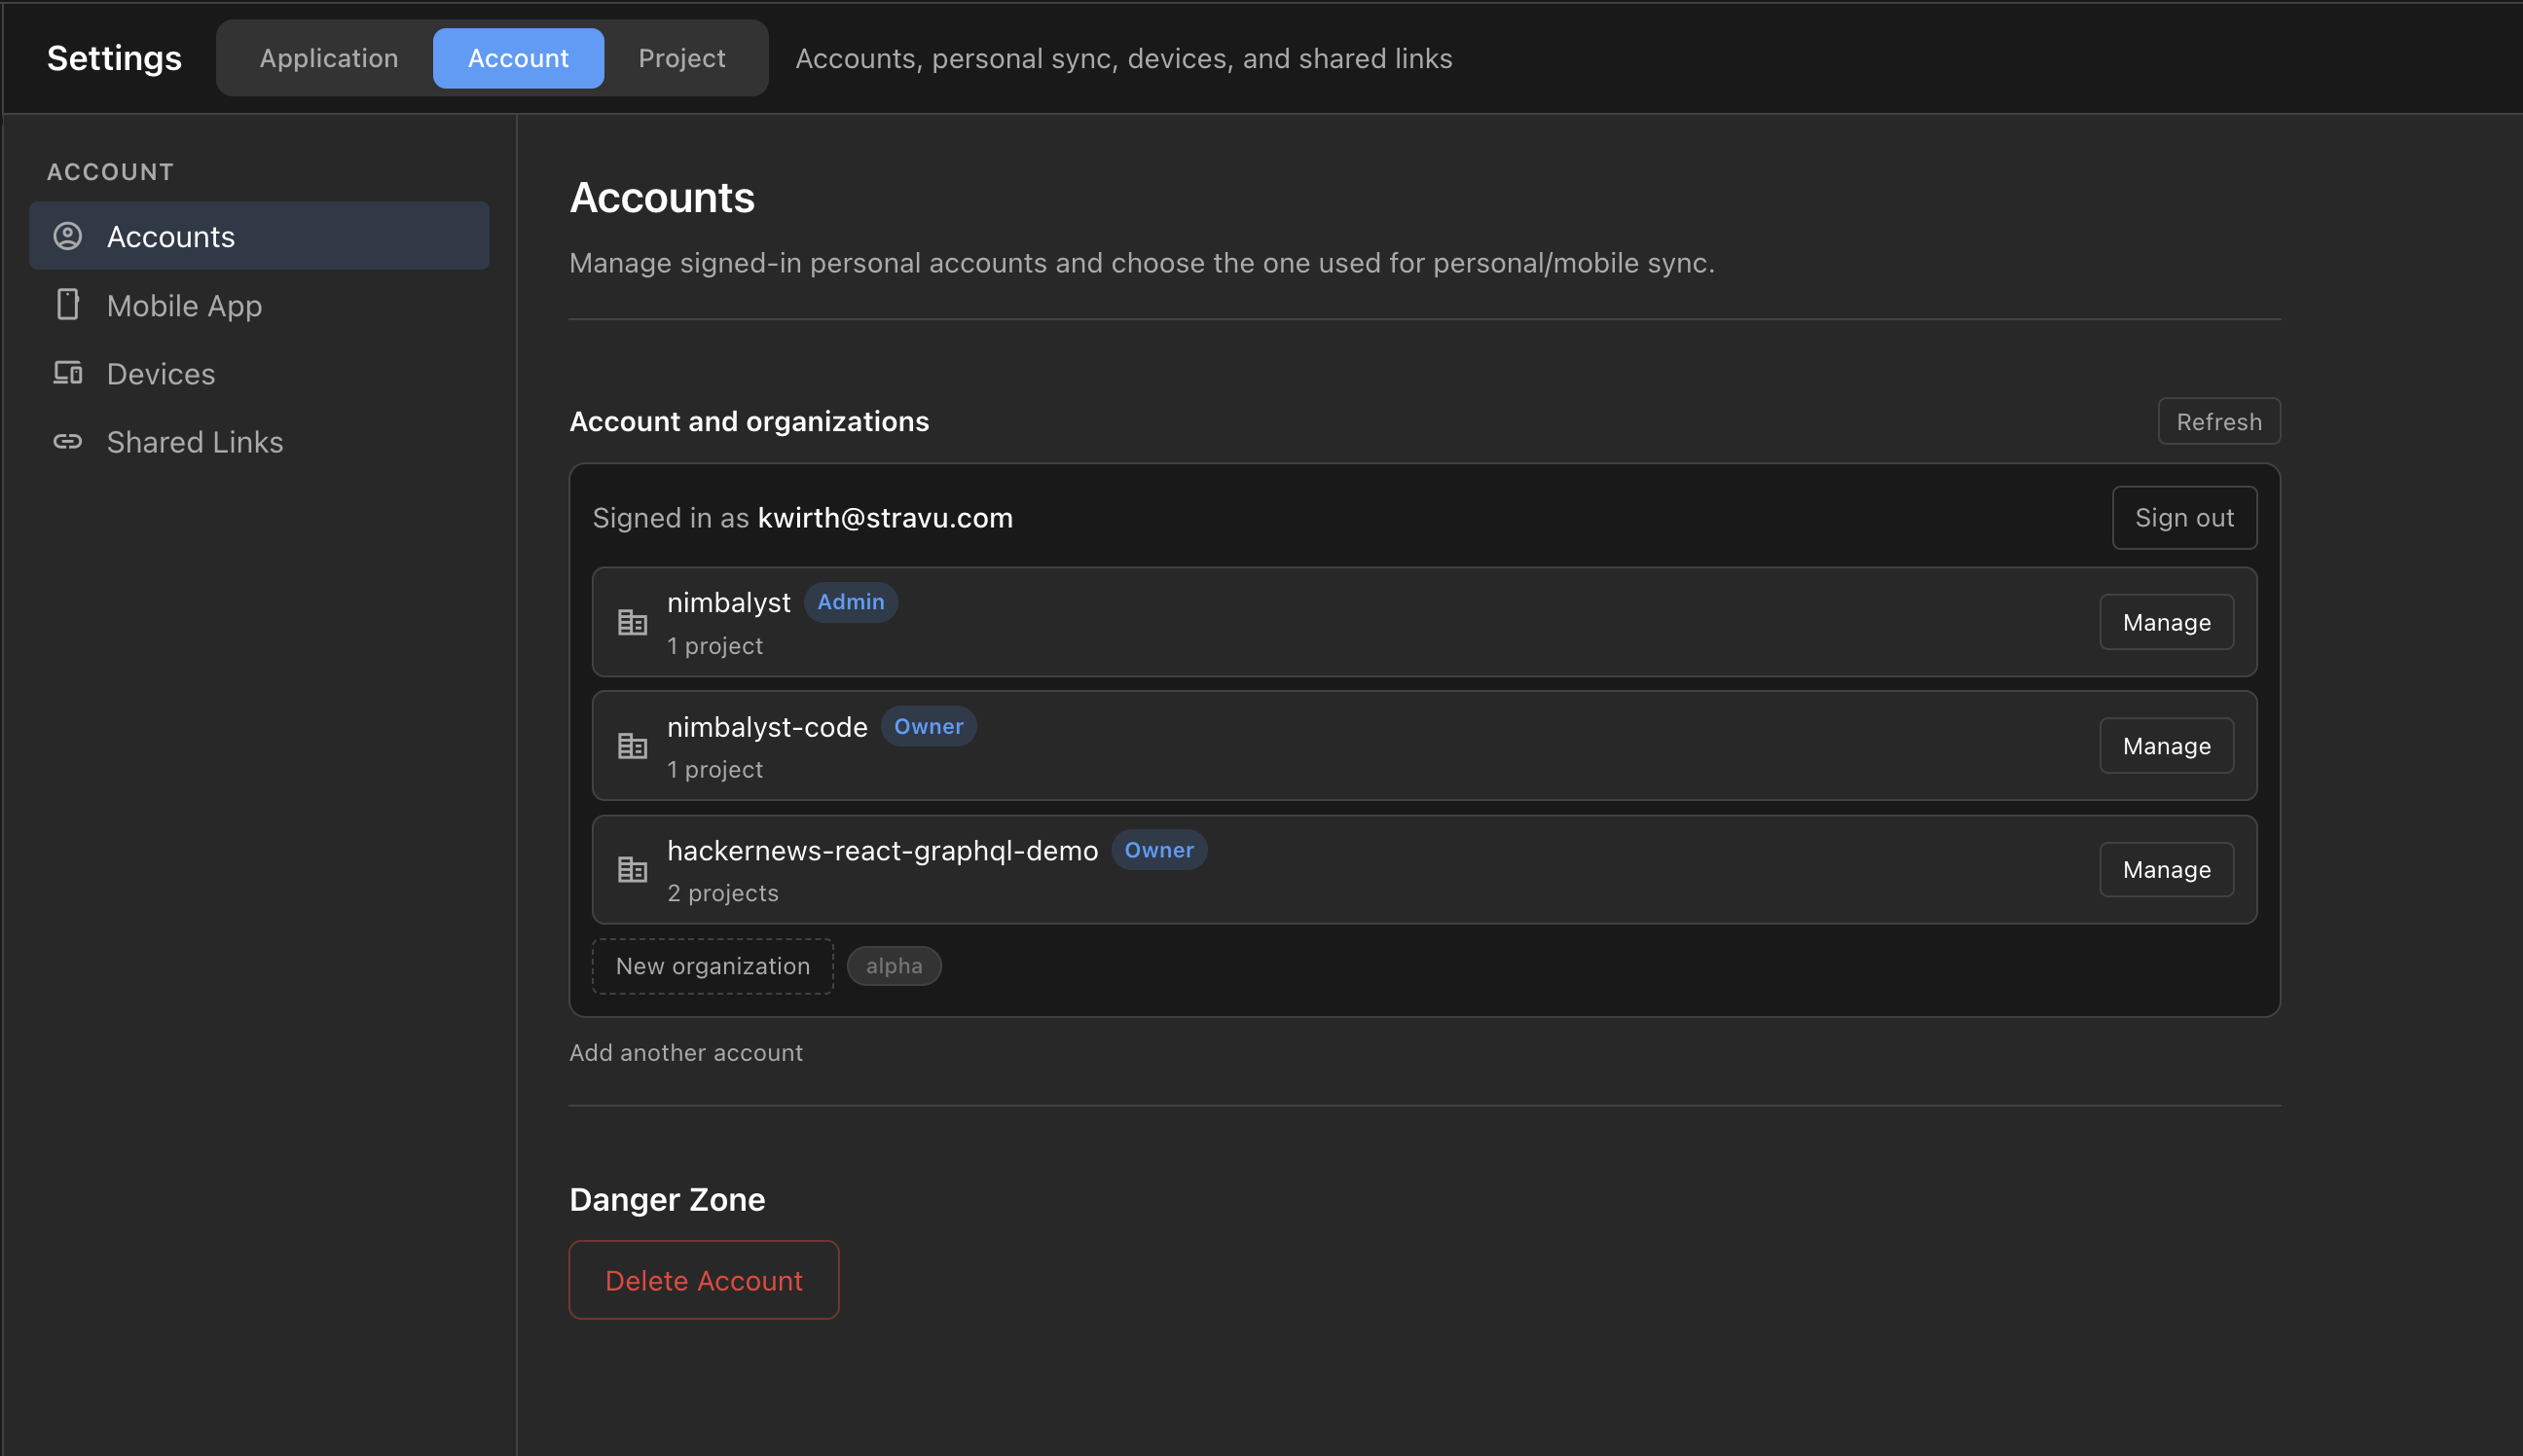
Task: Click the Settings title text
Action: 114,58
